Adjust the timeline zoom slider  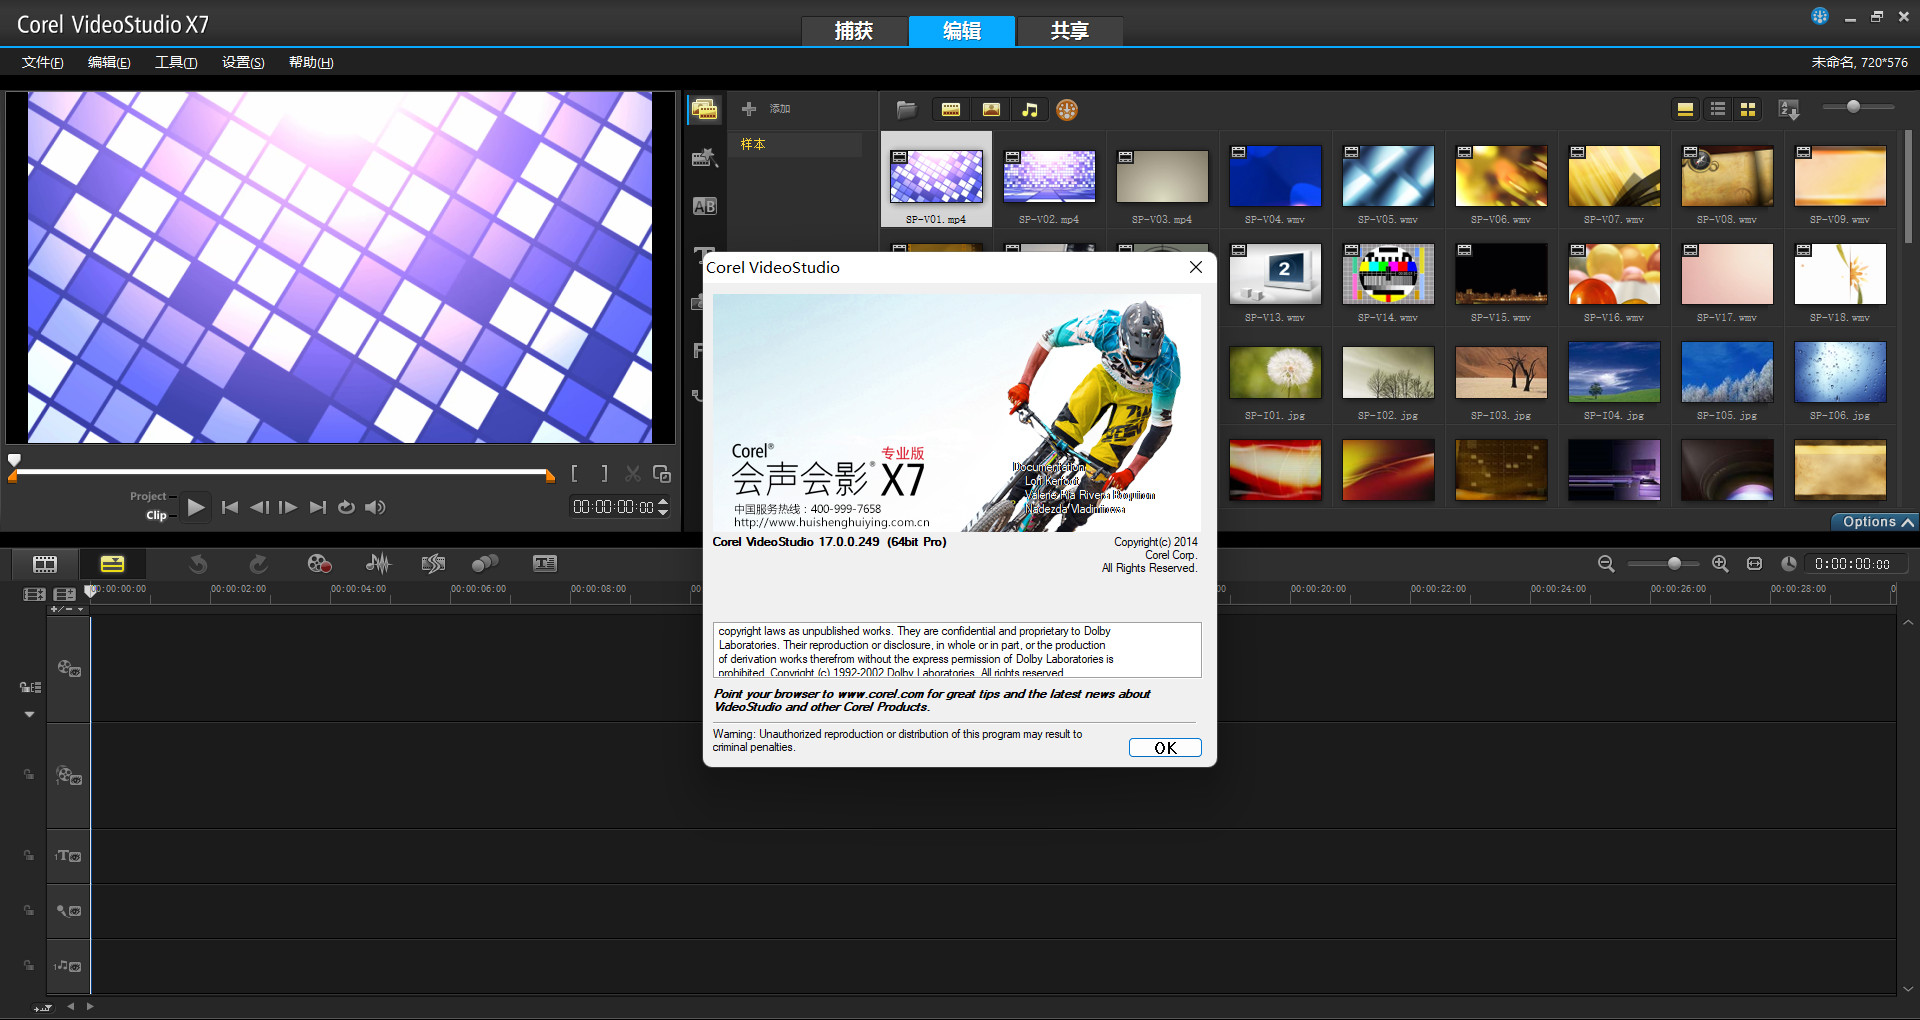tap(1674, 564)
